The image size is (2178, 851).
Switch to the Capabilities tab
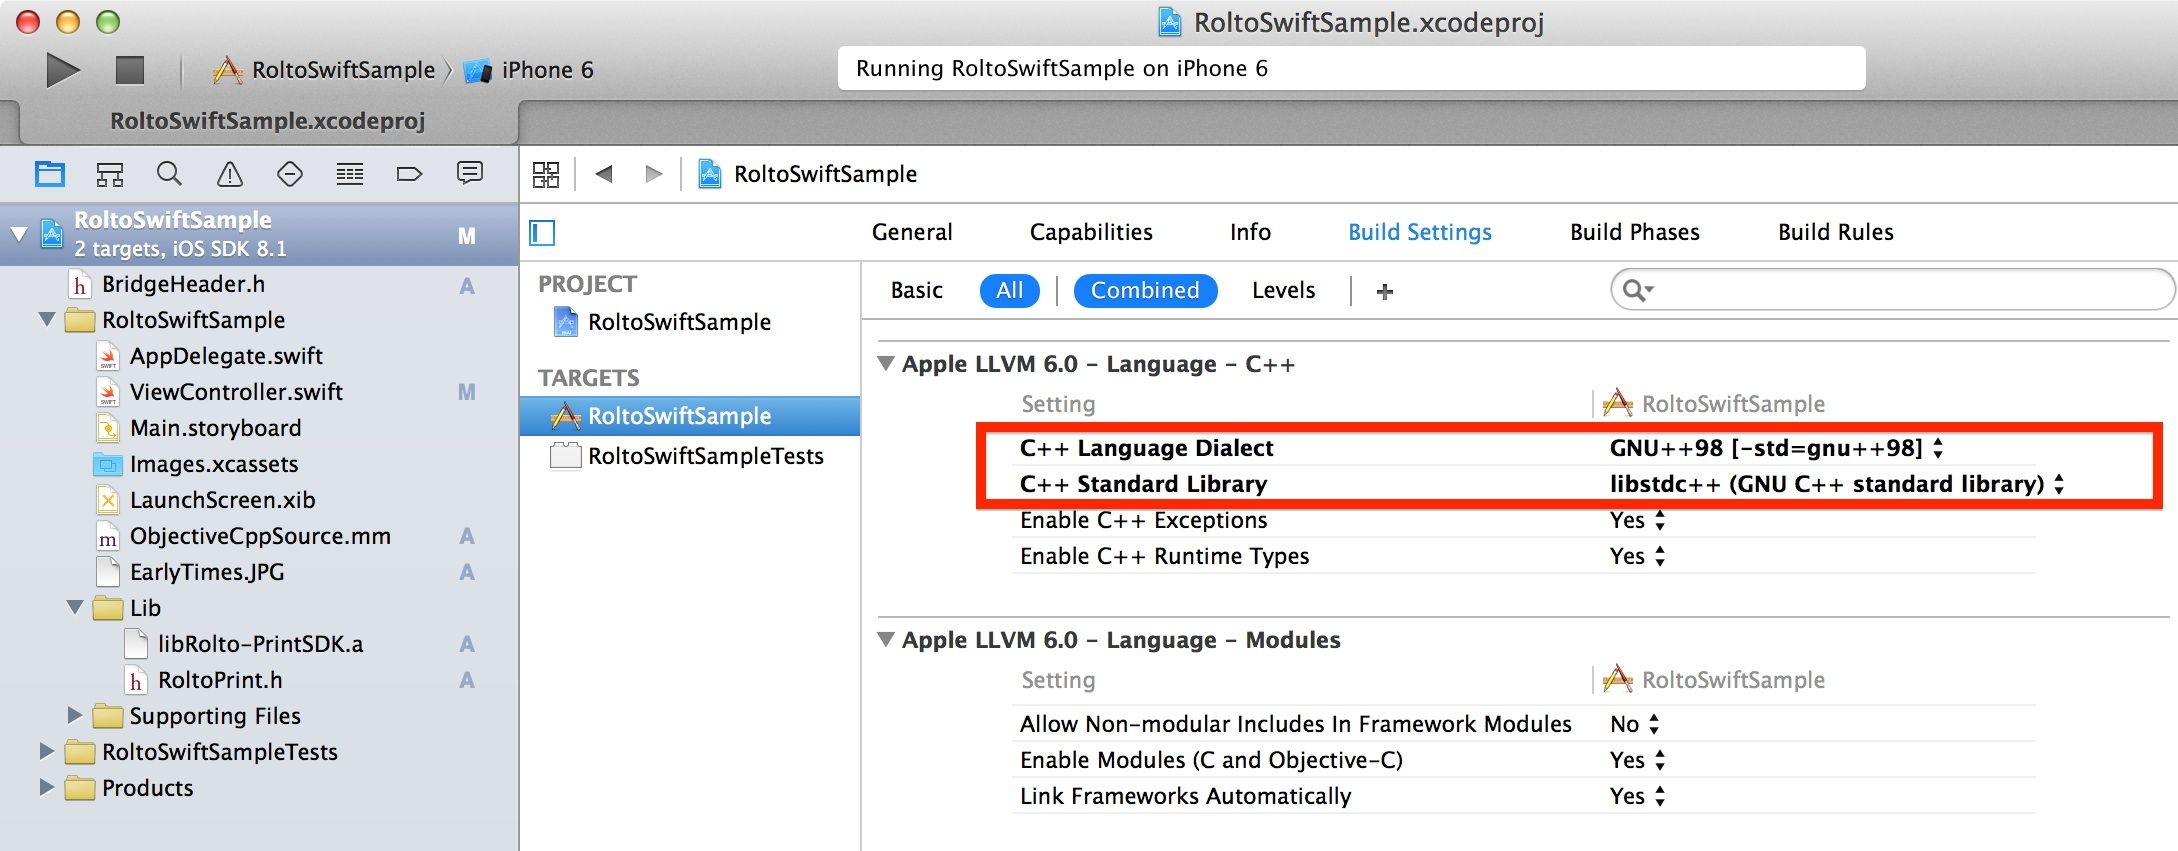[x=1091, y=232]
